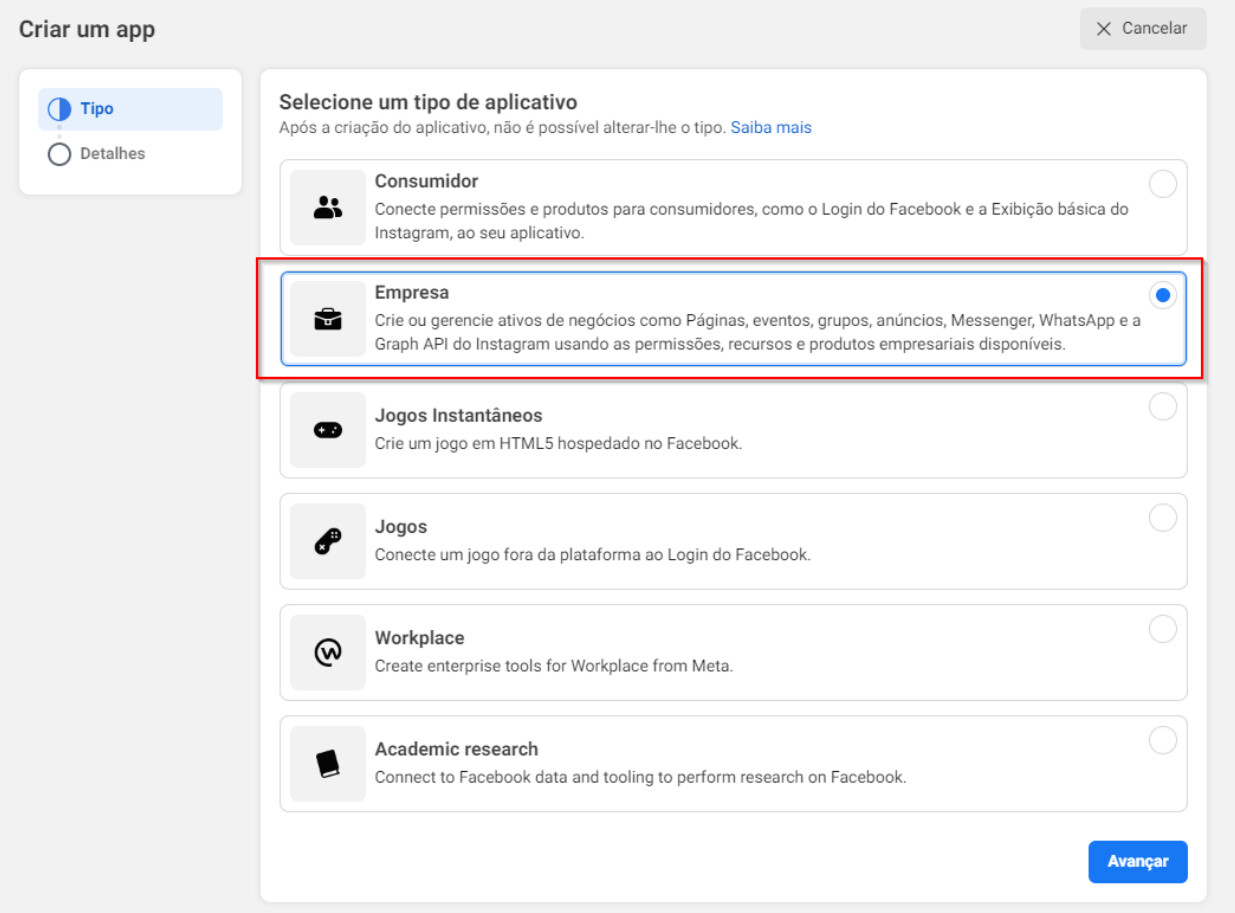Click the Academic research title text
Viewport: 1235px width, 913px height.
[x=457, y=748]
